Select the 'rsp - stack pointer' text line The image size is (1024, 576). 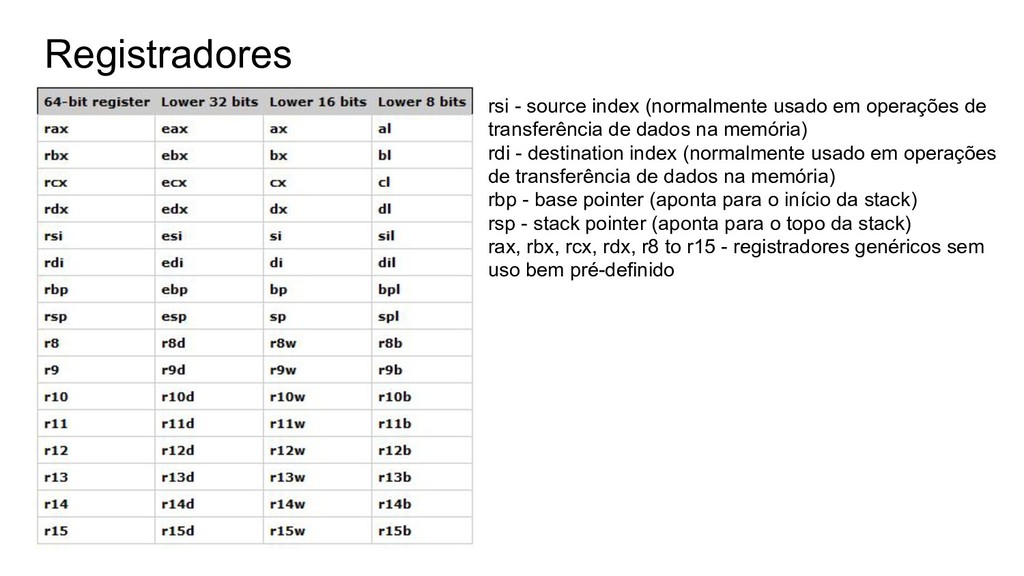coord(699,223)
